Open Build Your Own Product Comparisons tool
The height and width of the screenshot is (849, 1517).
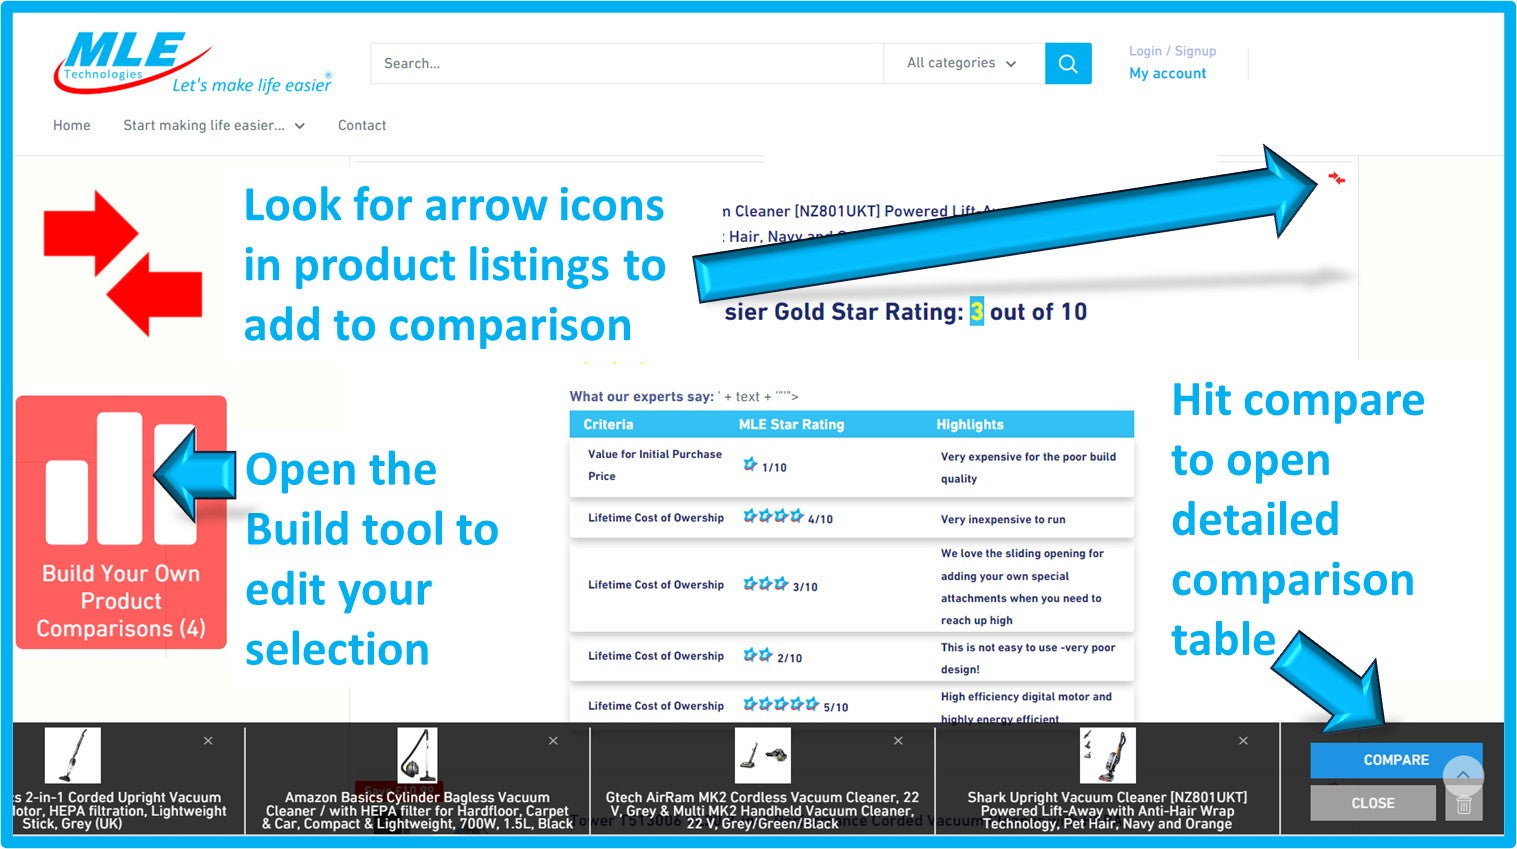coord(121,522)
